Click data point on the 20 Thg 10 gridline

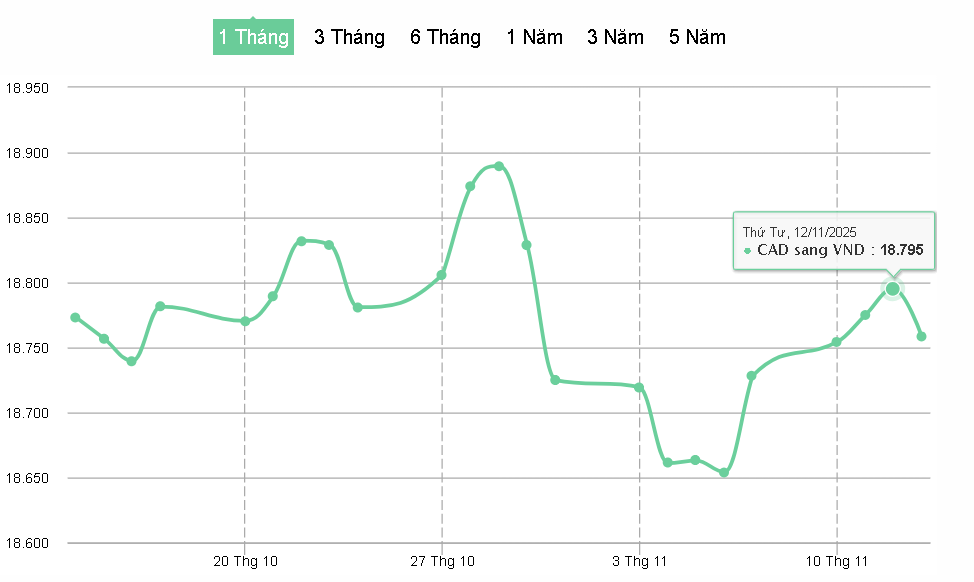coord(245,321)
